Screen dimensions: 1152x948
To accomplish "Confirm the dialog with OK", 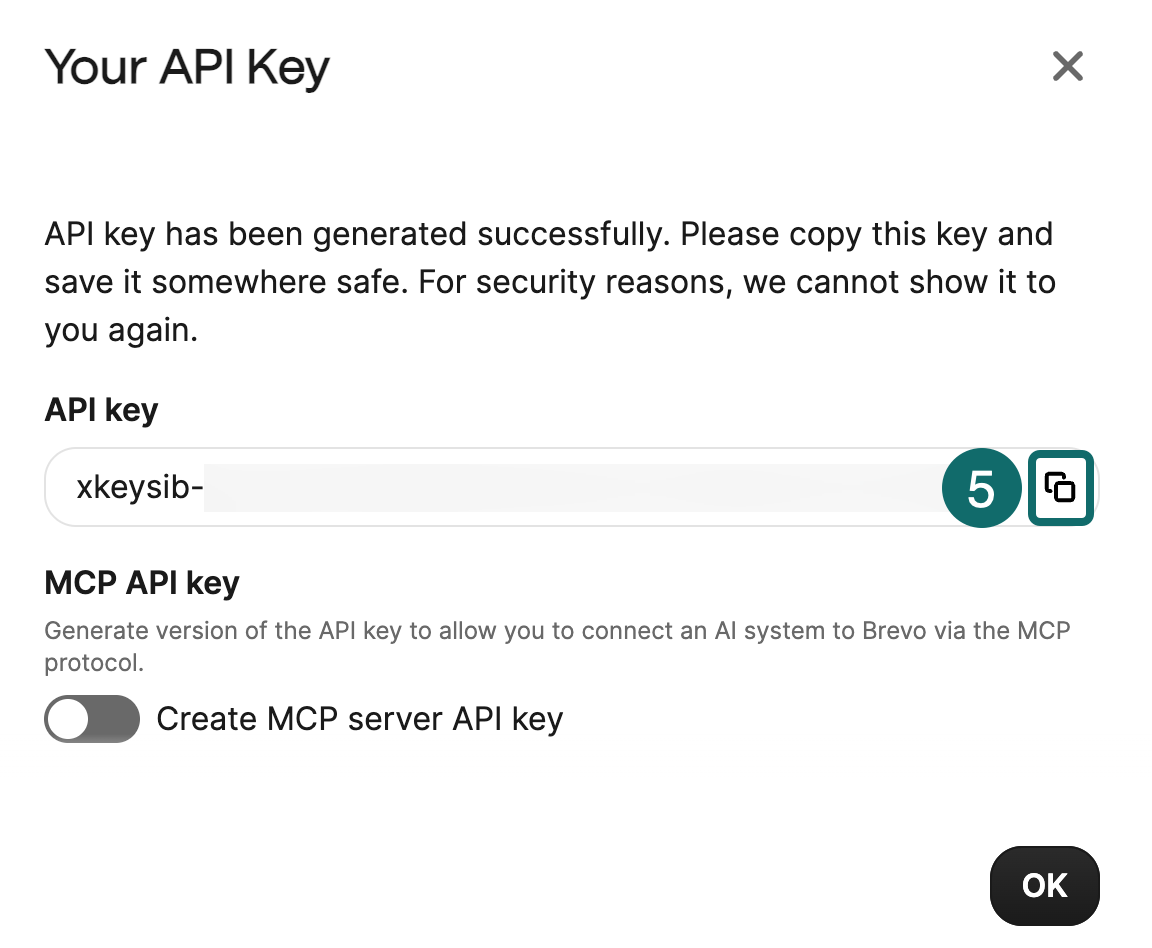I will pyautogui.click(x=1044, y=886).
